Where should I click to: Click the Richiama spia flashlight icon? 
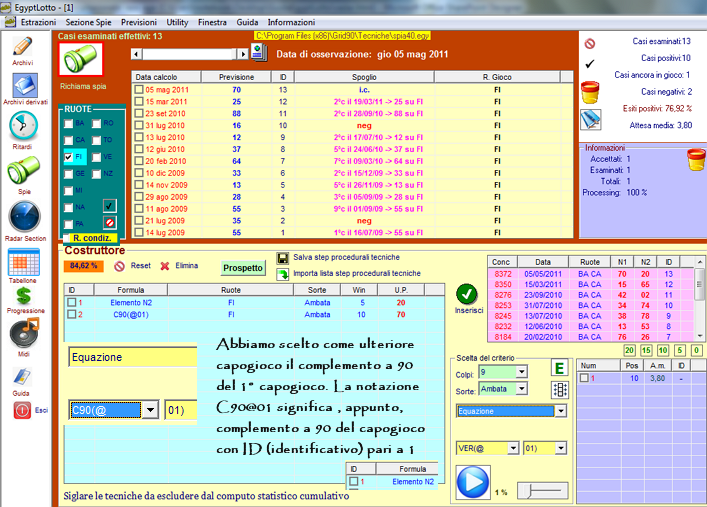[x=81, y=60]
